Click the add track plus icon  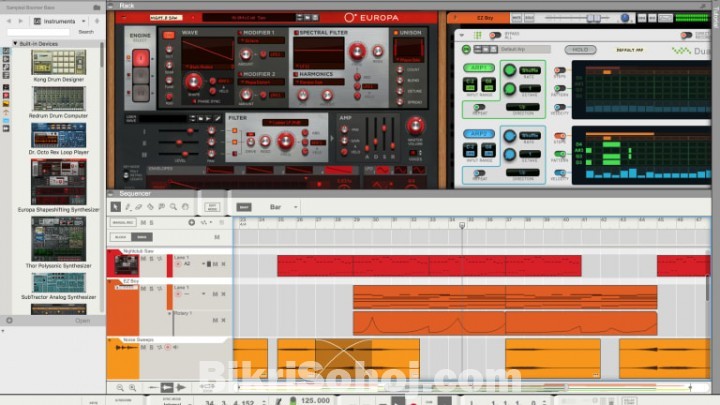pos(191,223)
